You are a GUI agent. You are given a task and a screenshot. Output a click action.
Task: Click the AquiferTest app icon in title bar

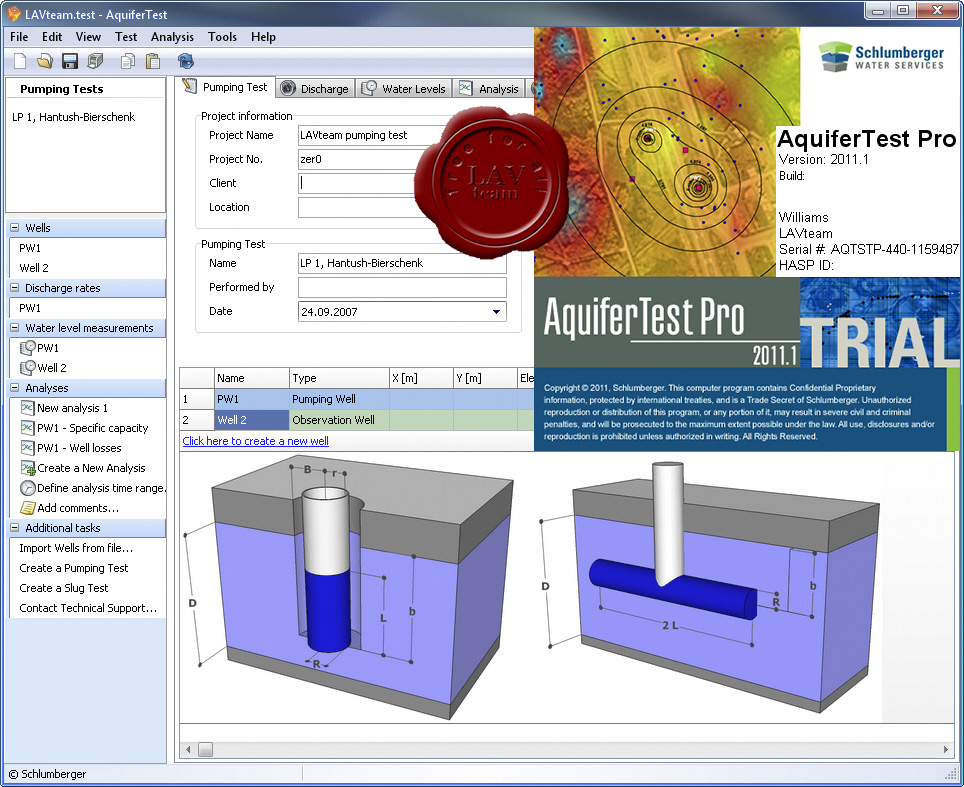pos(14,14)
